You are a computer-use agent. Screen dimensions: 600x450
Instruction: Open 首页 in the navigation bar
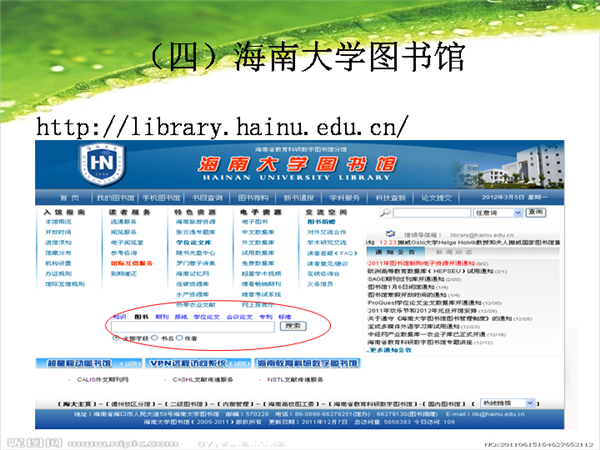[70, 198]
